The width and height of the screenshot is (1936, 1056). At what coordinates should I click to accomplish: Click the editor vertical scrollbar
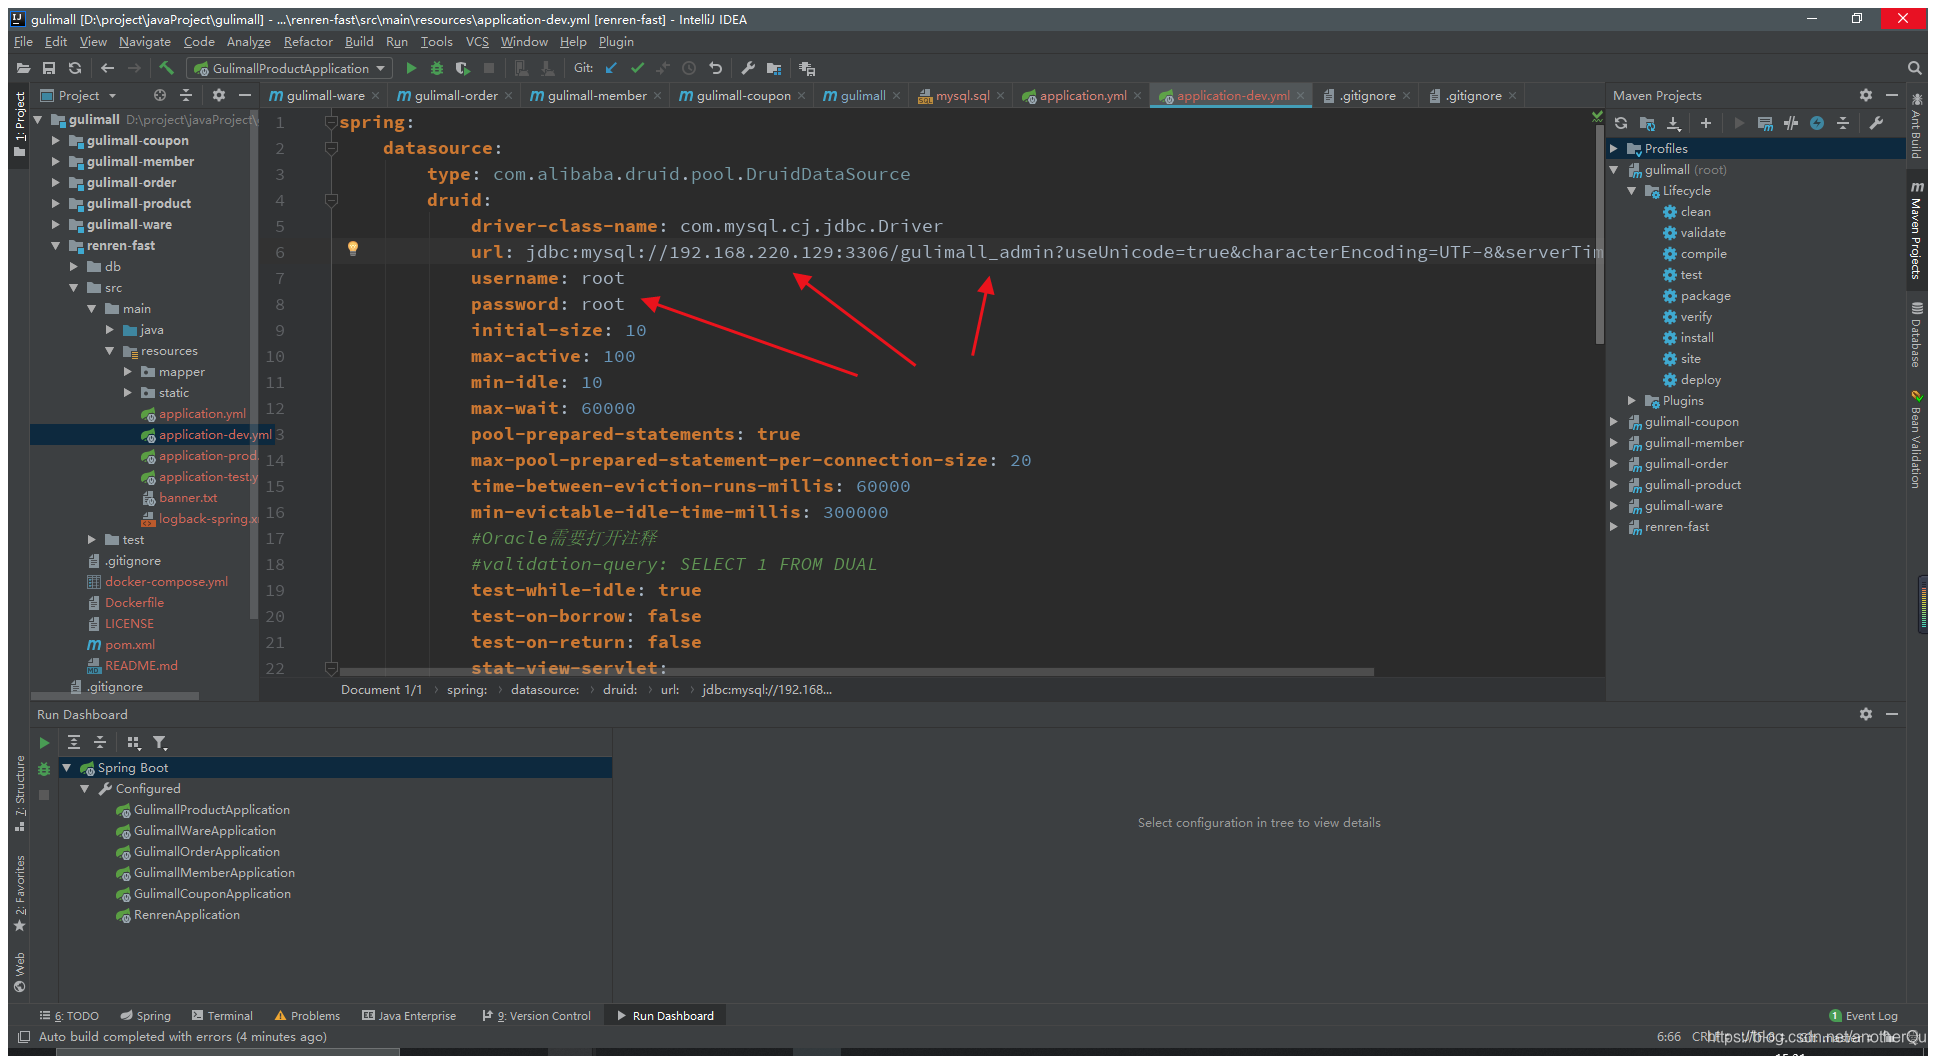tap(1598, 235)
